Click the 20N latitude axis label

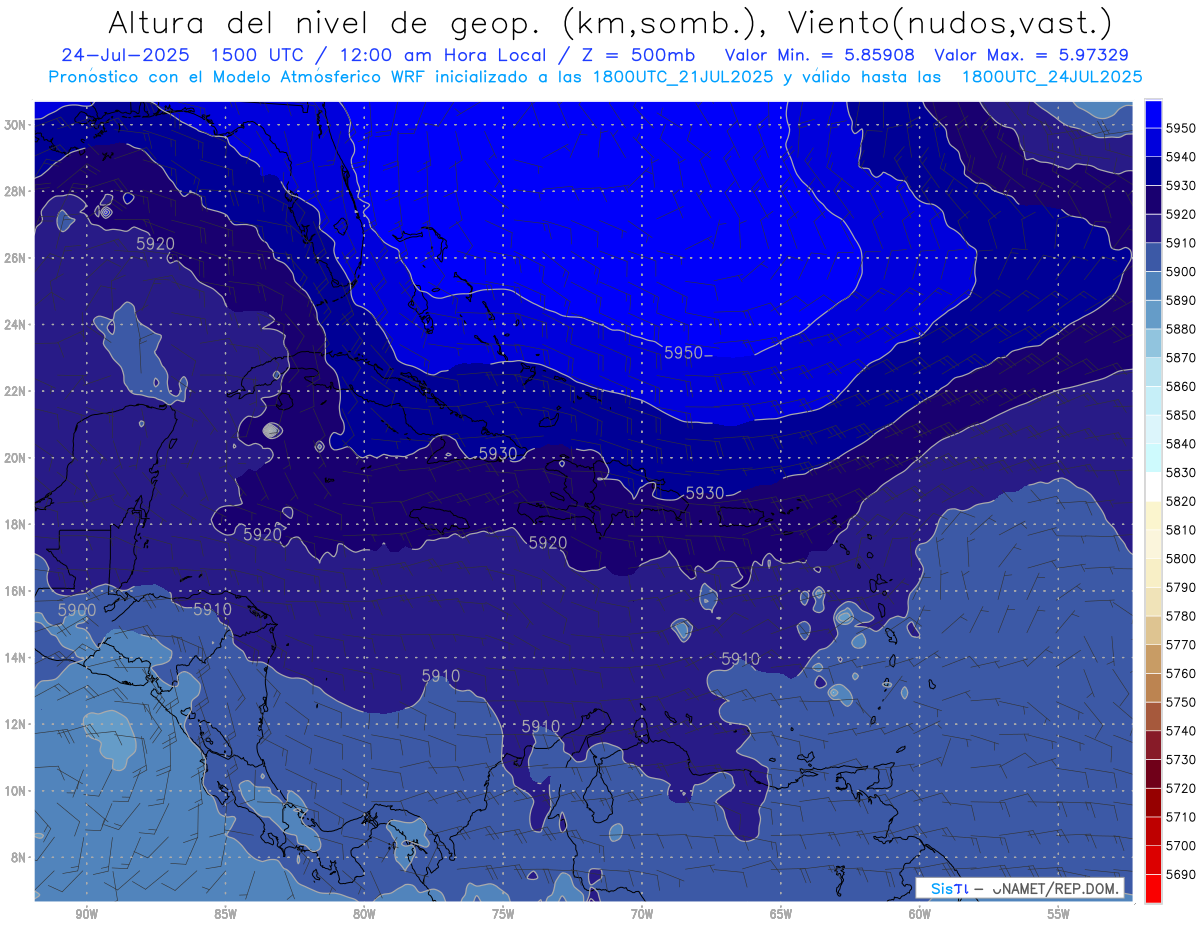(16, 458)
